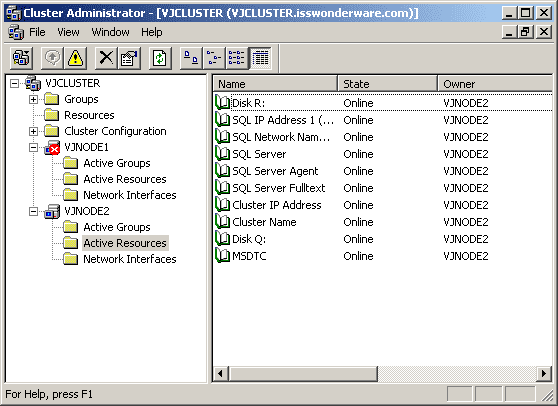Select the SQL Server Agent resource
The width and height of the screenshot is (558, 406).
pyautogui.click(x=275, y=171)
